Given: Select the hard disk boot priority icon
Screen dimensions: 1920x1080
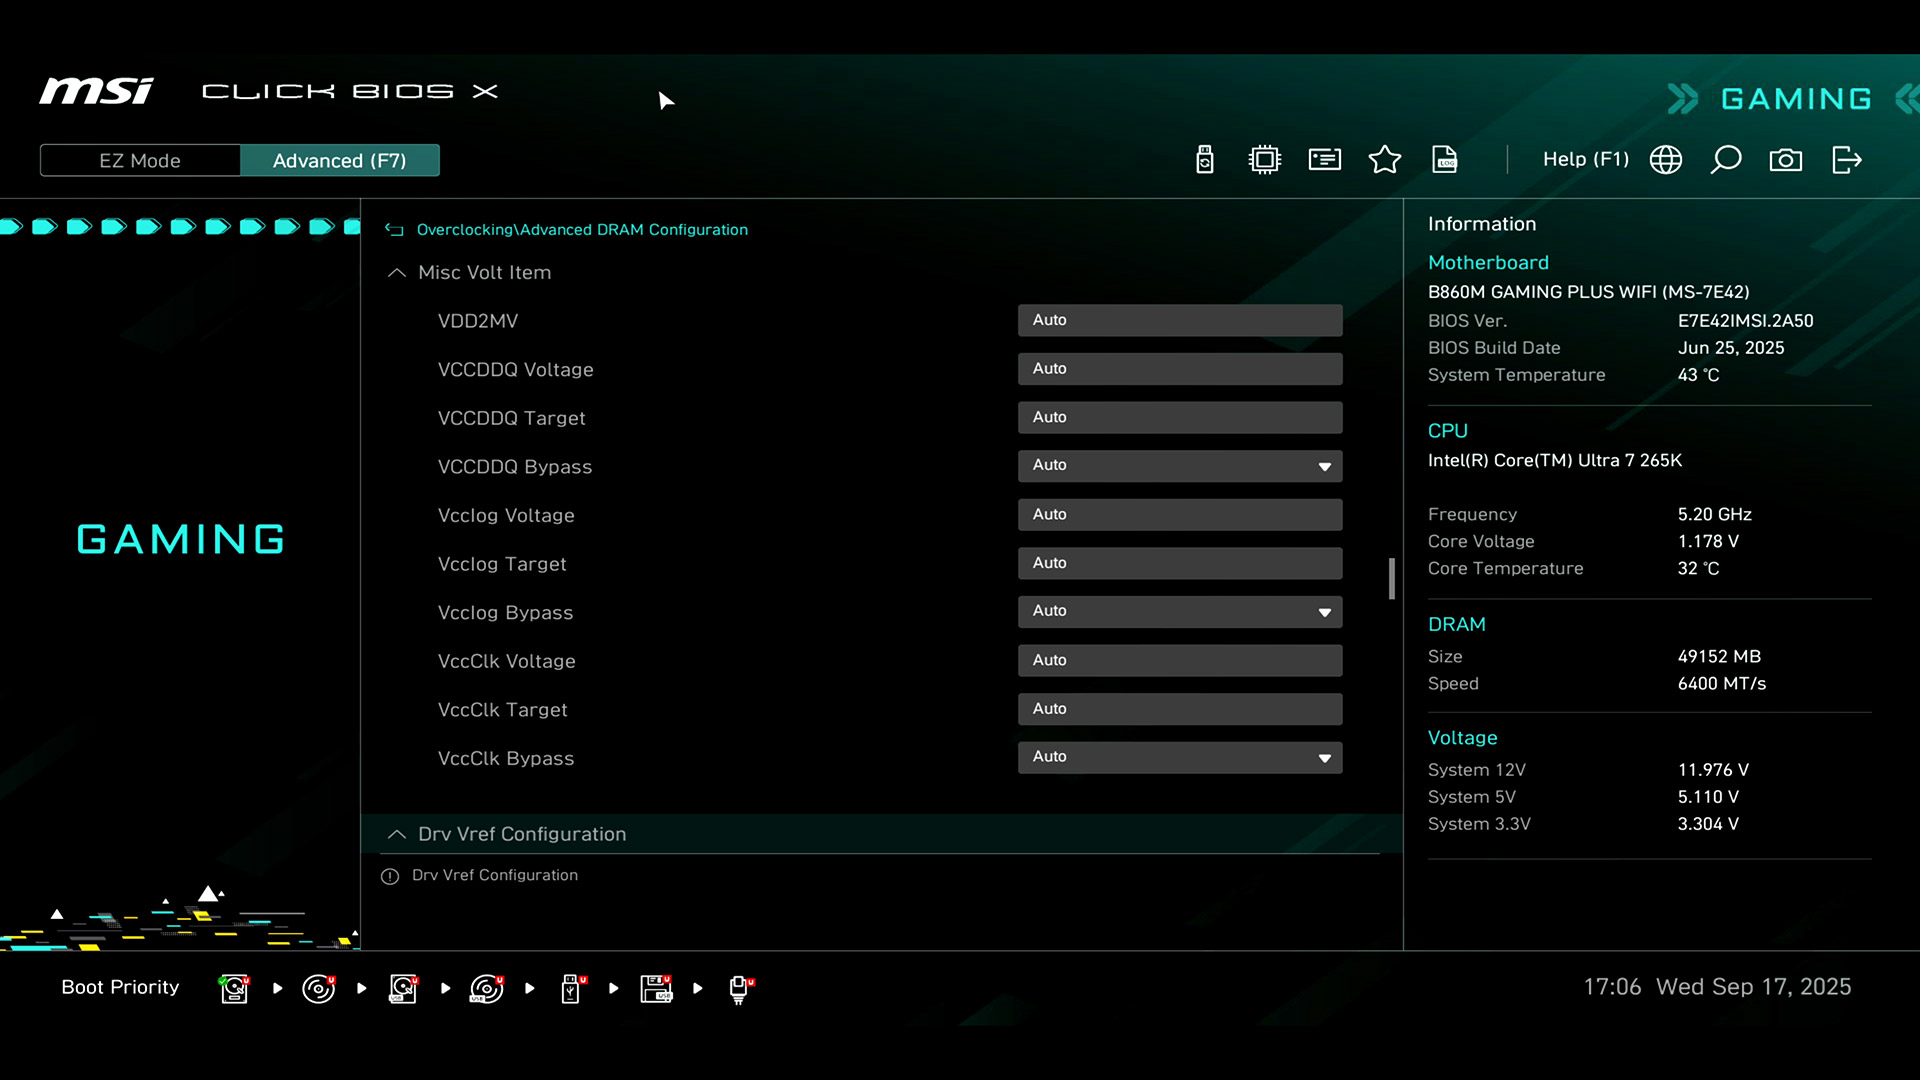Looking at the screenshot, I should tap(234, 988).
